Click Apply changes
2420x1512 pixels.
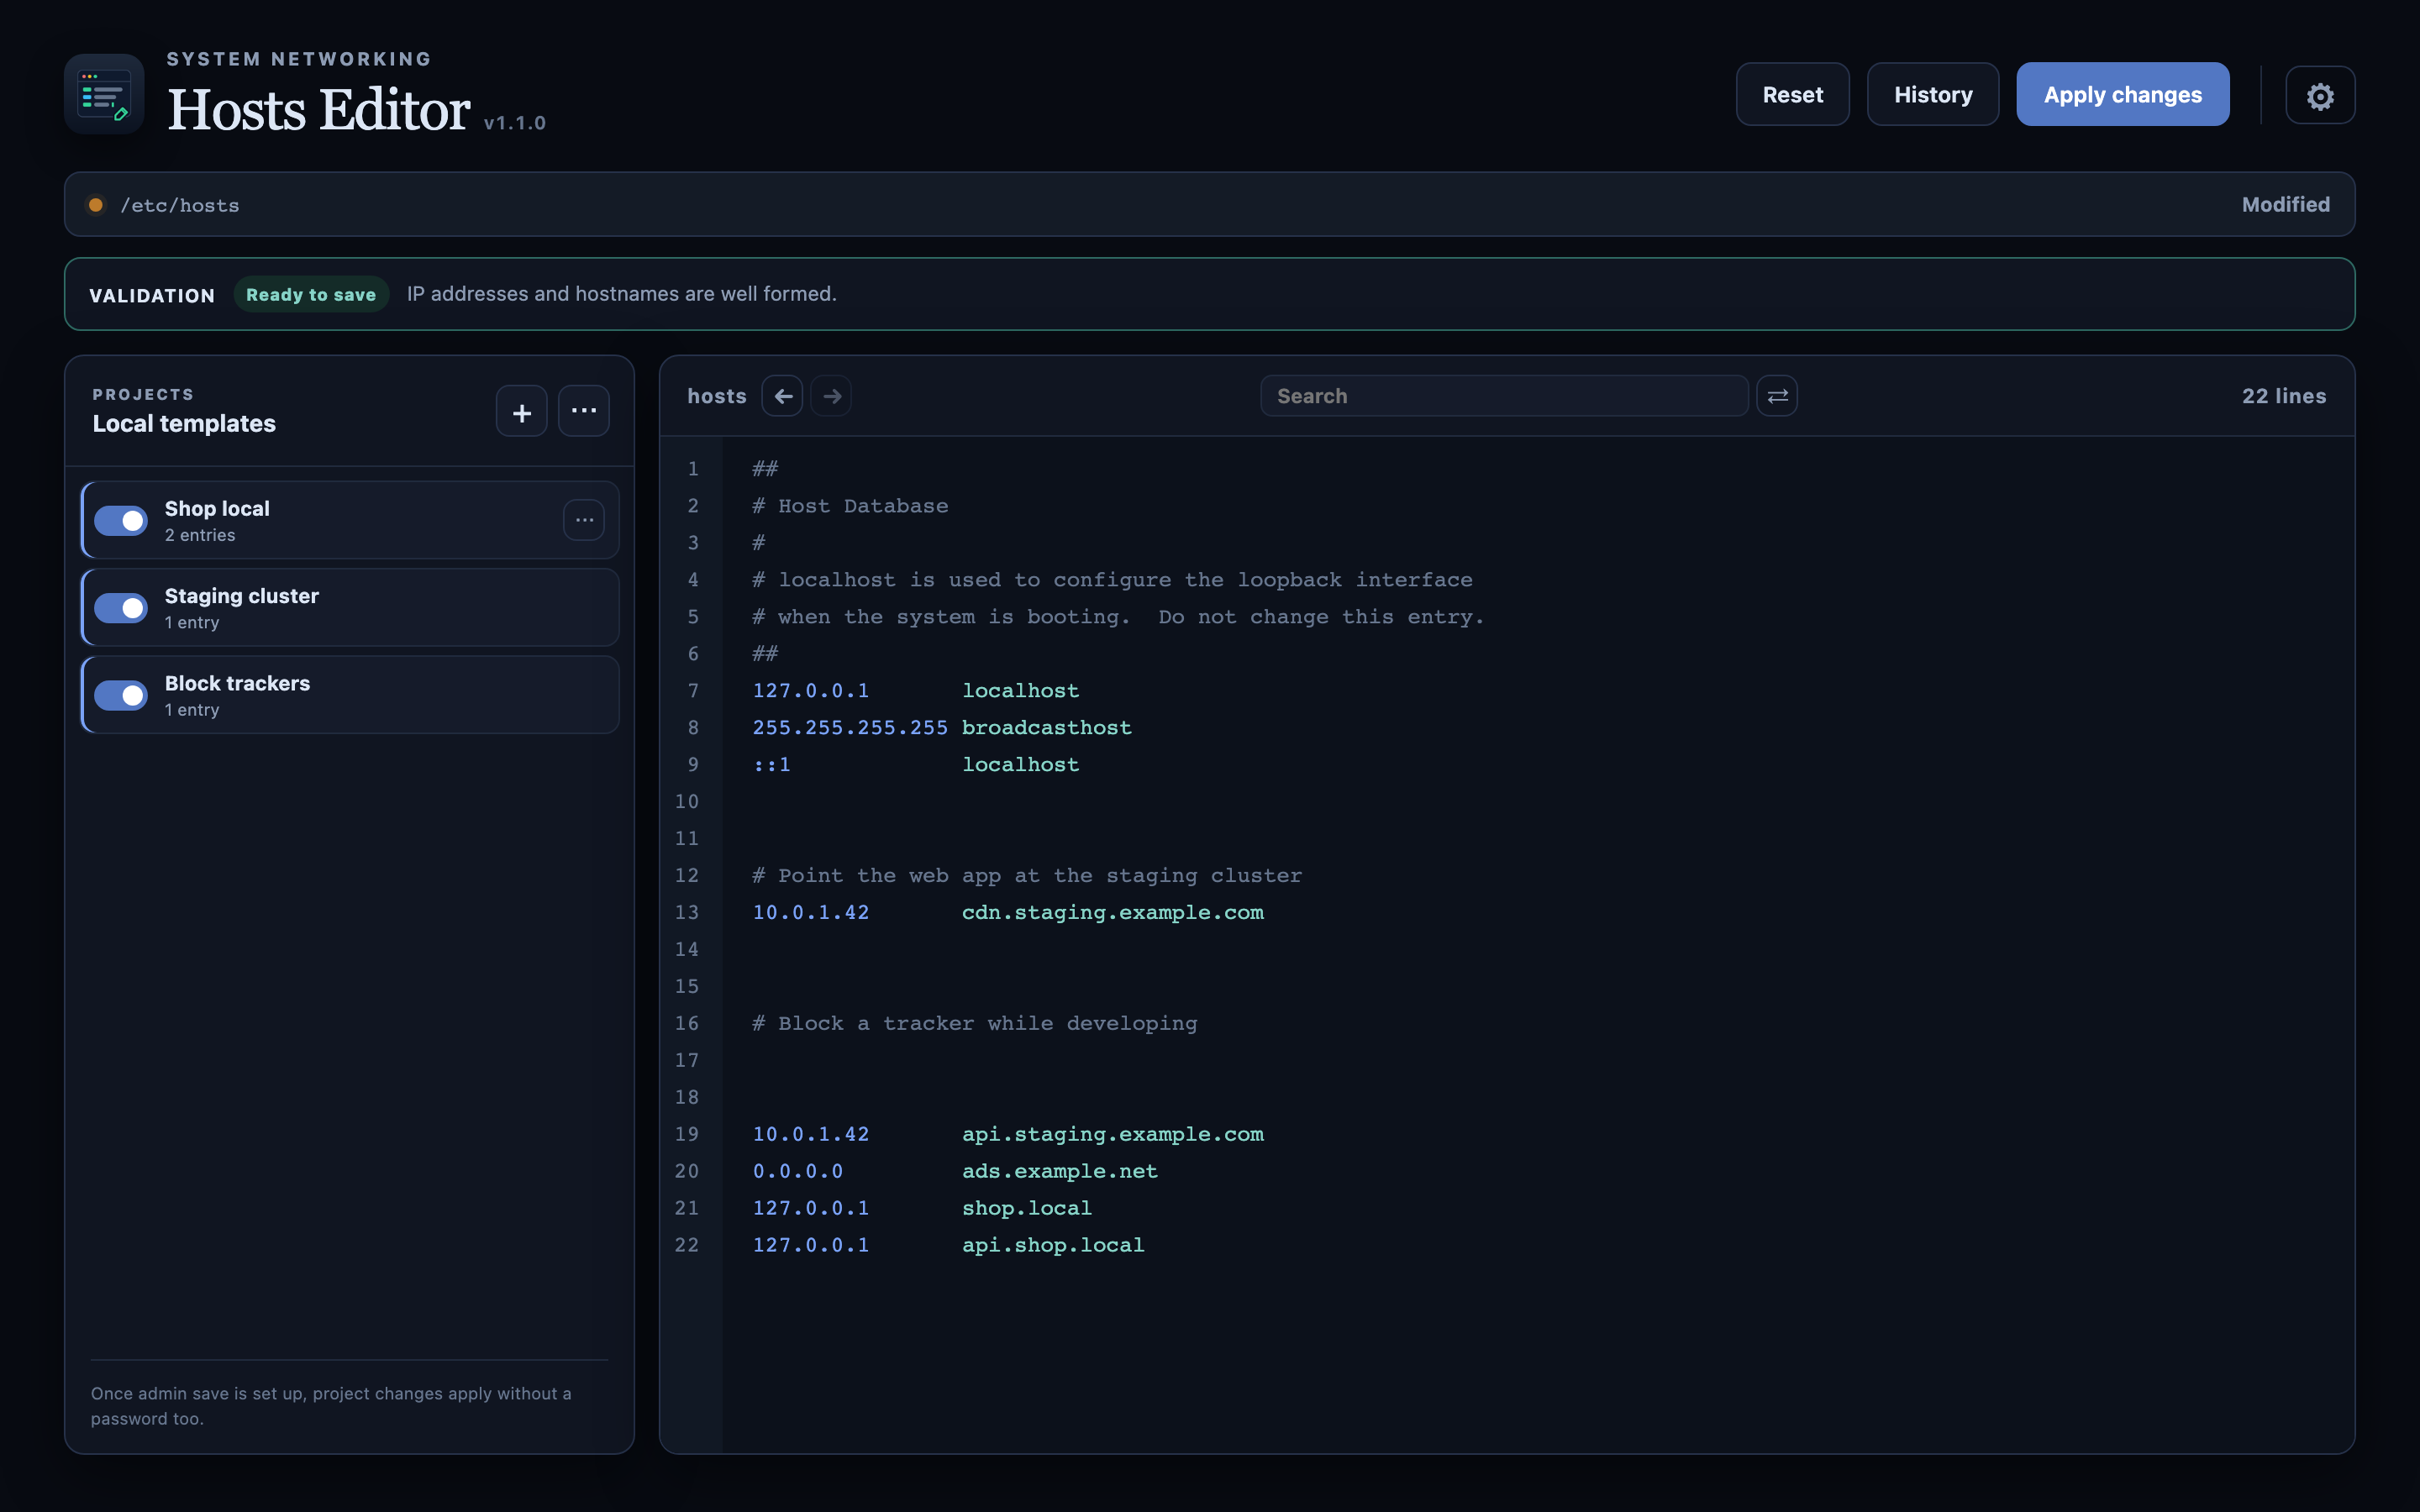click(x=2122, y=95)
